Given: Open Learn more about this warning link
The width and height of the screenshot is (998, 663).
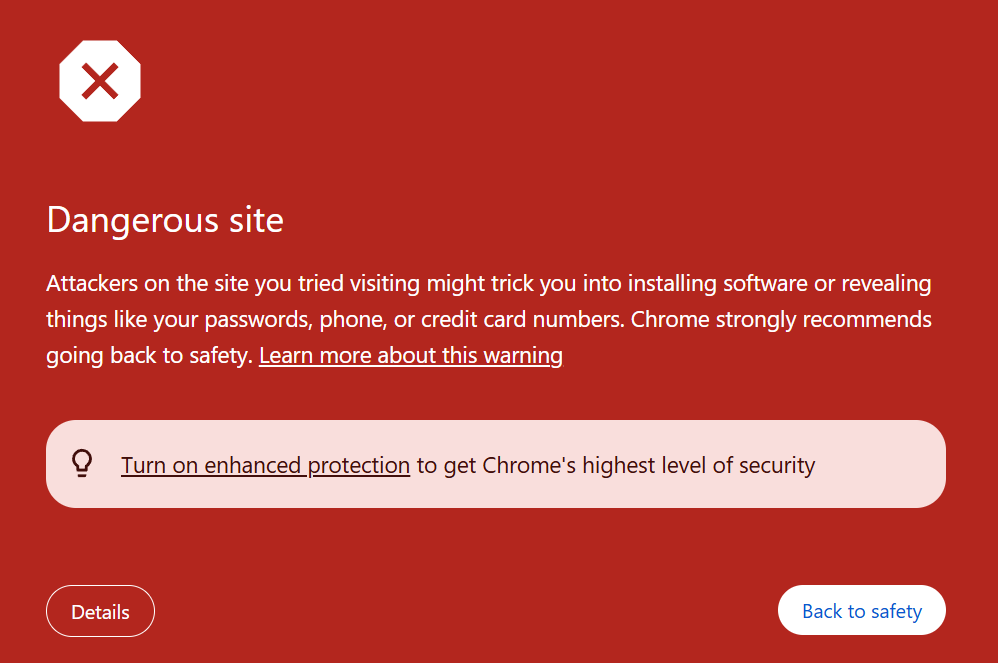Looking at the screenshot, I should (x=411, y=355).
